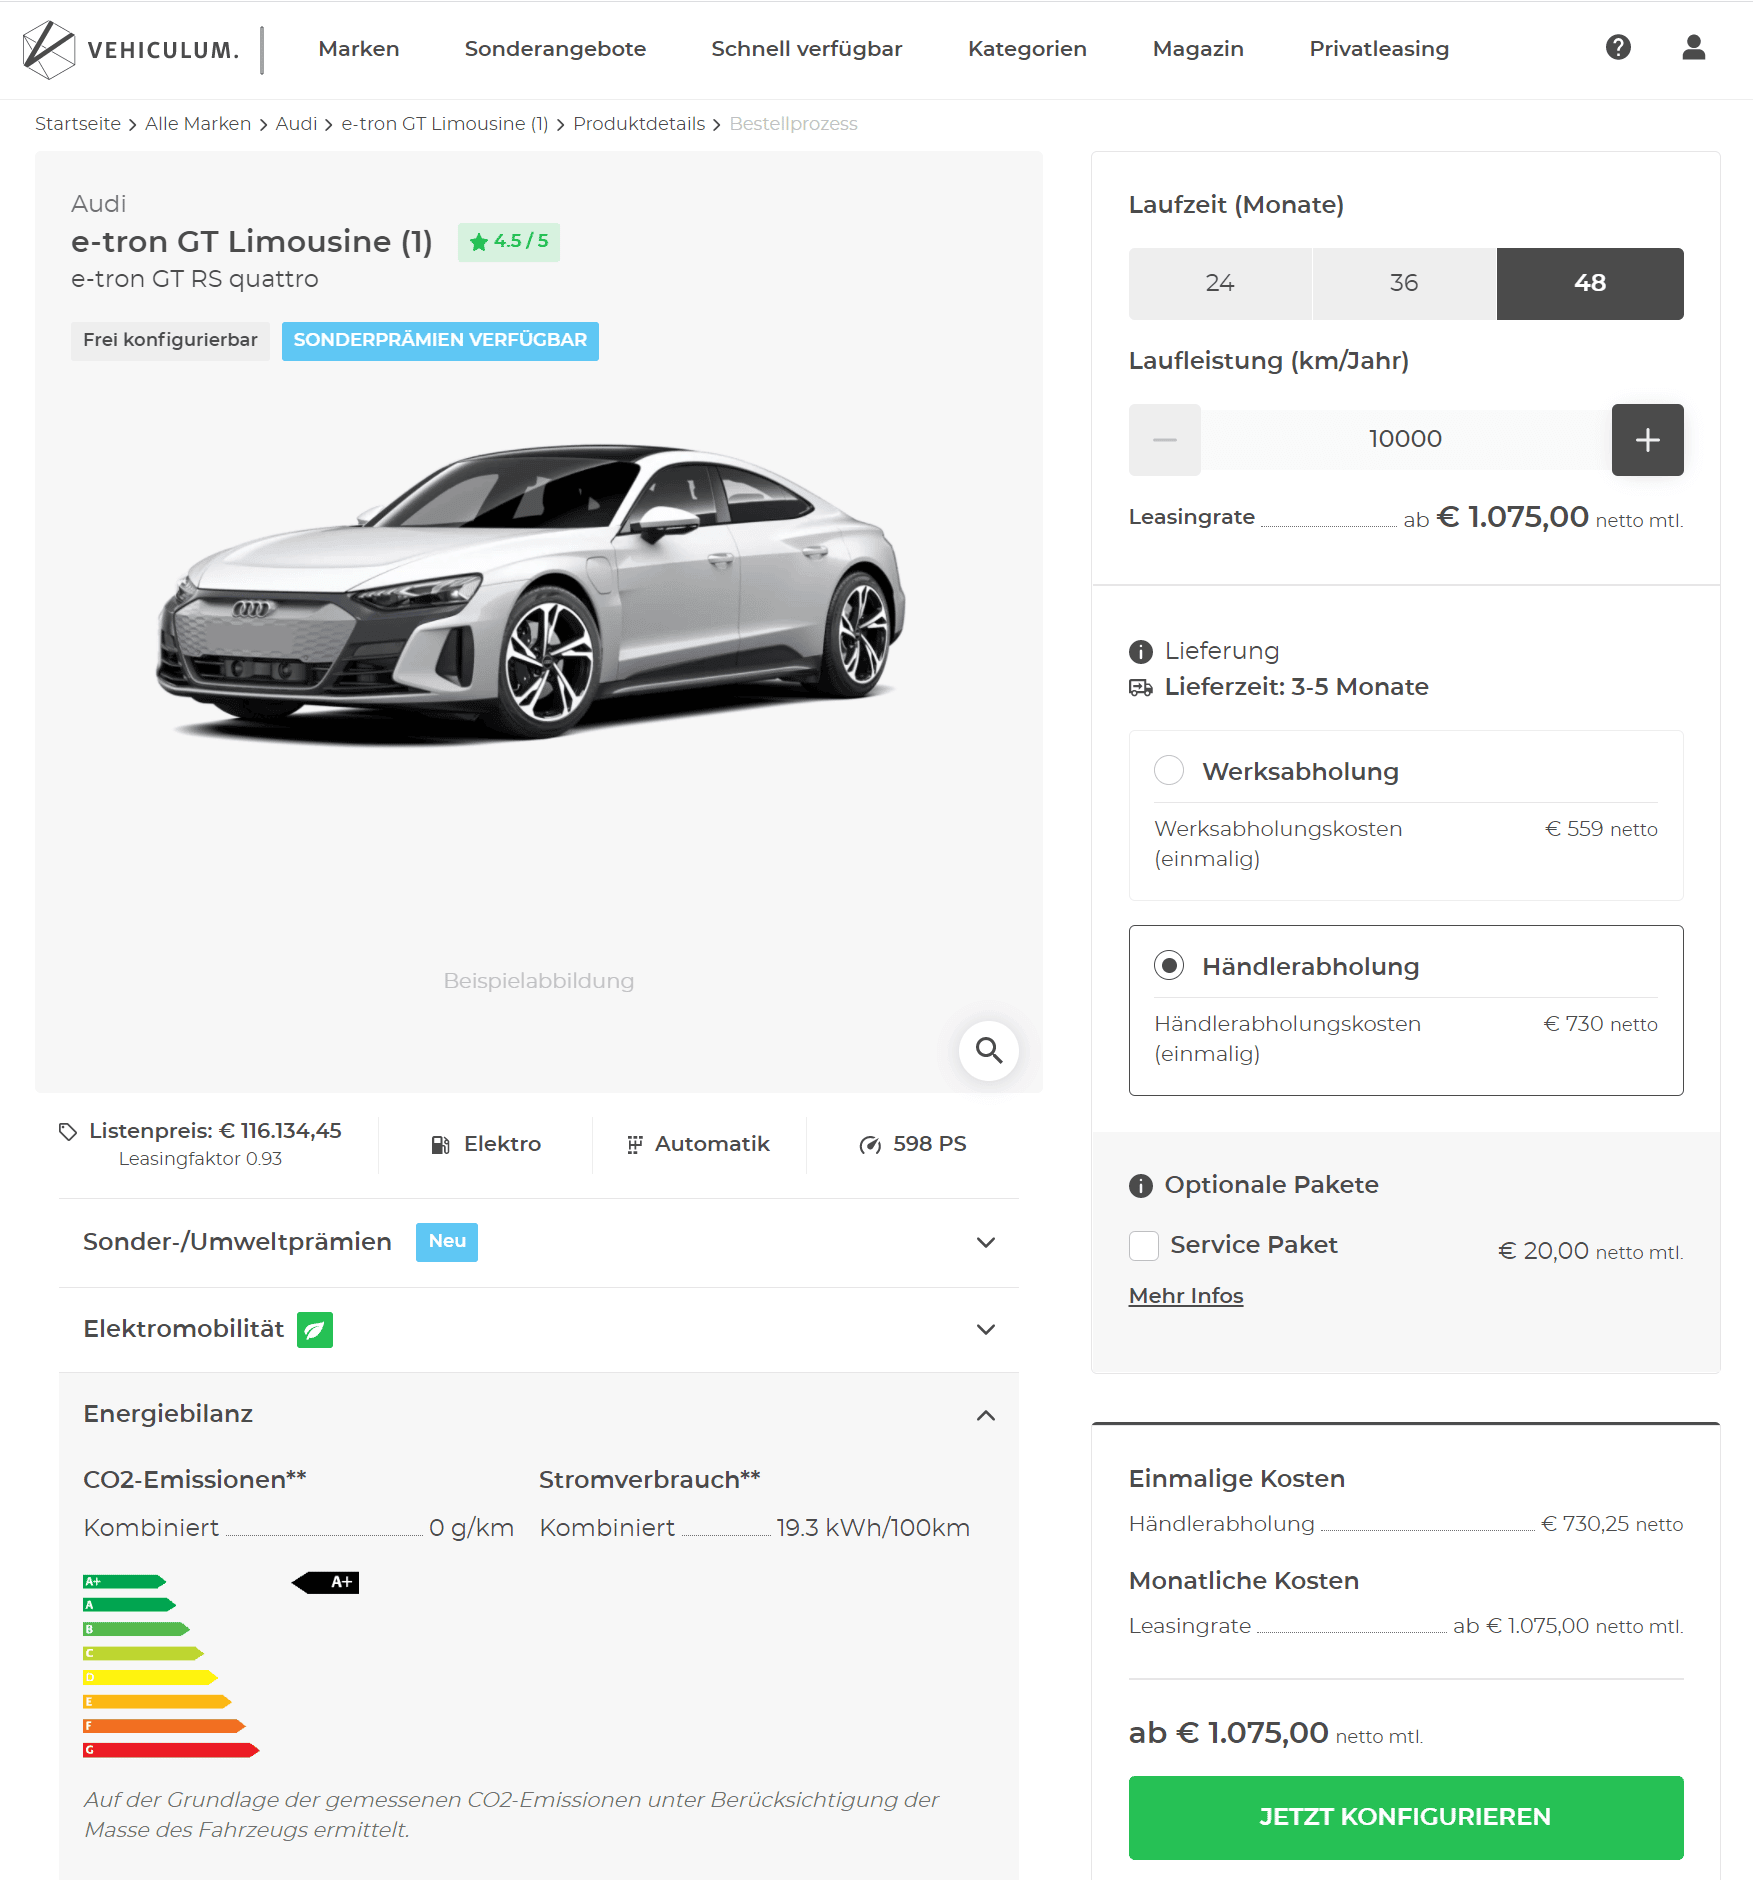Click the Neu badge by Sonder-/Umweltprämien
The image size is (1753, 1880).
[447, 1242]
